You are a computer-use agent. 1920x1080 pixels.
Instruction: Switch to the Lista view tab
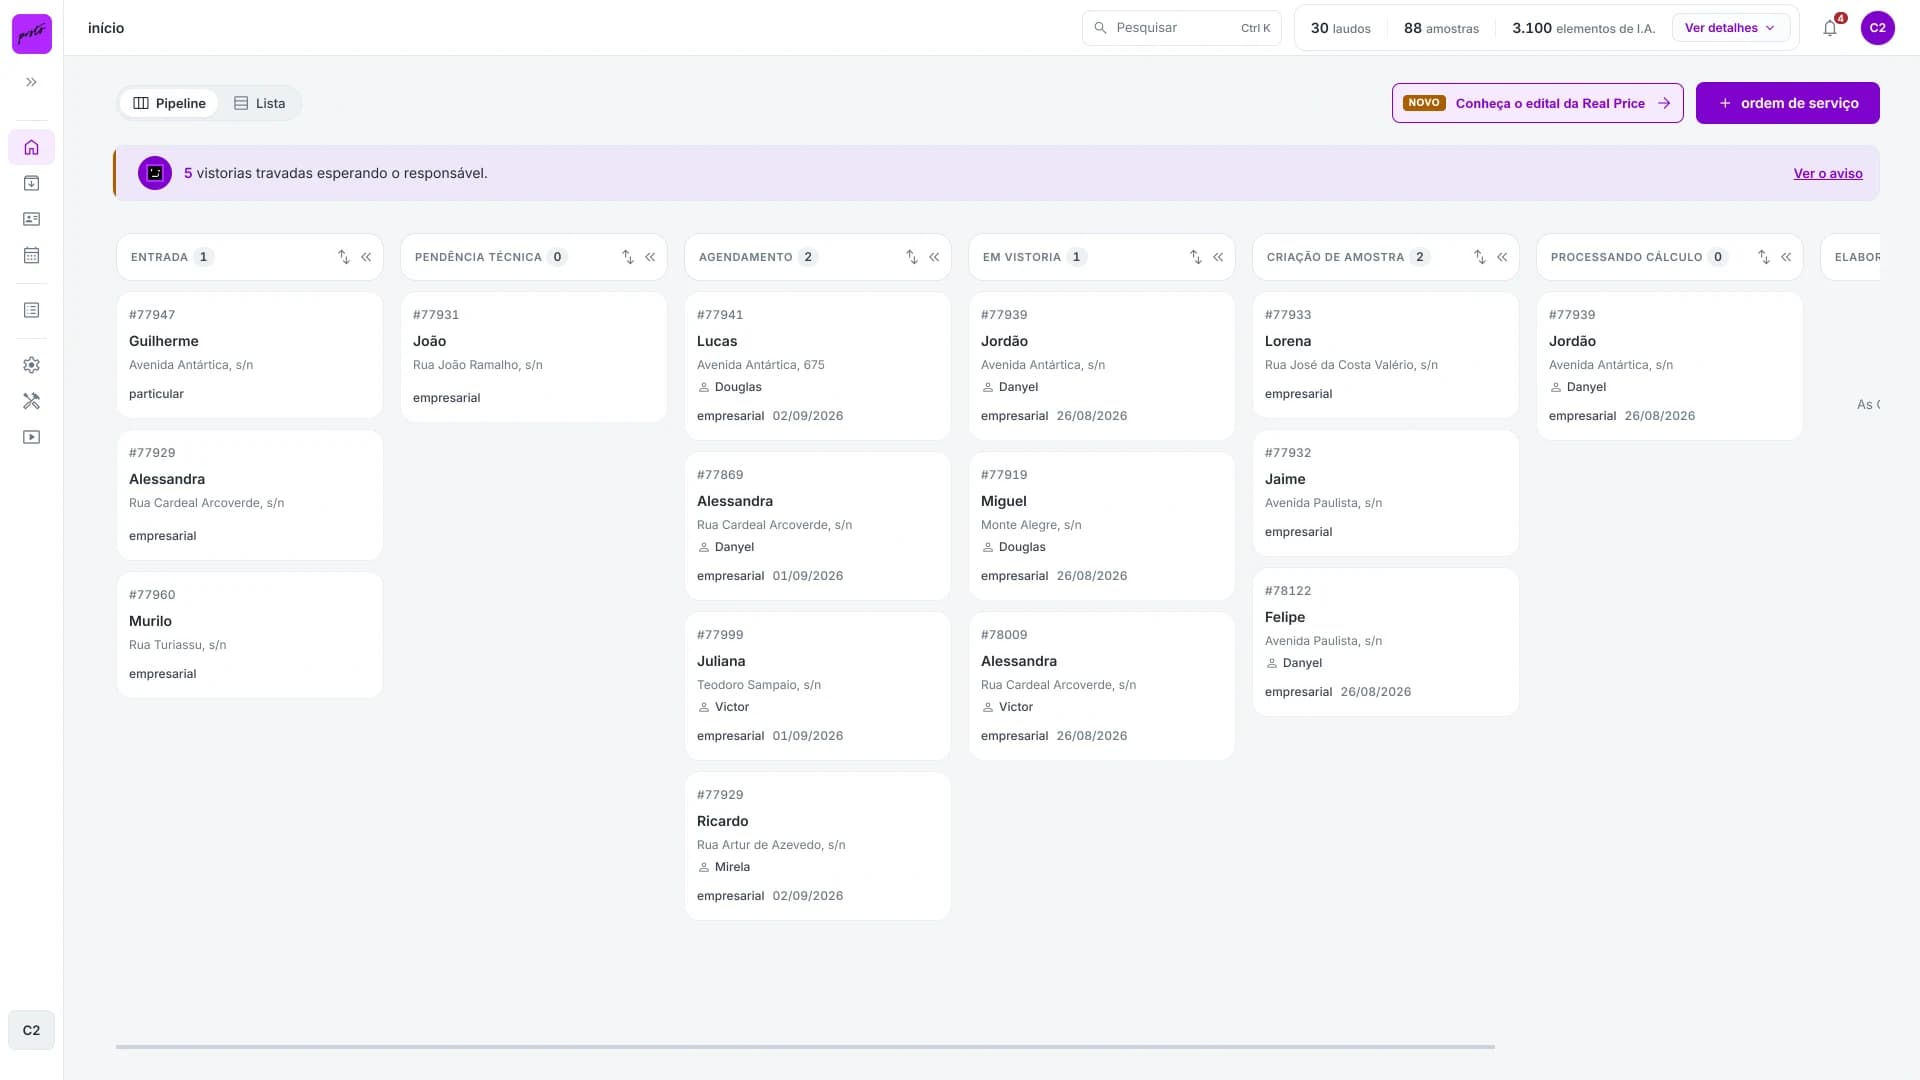tap(259, 103)
